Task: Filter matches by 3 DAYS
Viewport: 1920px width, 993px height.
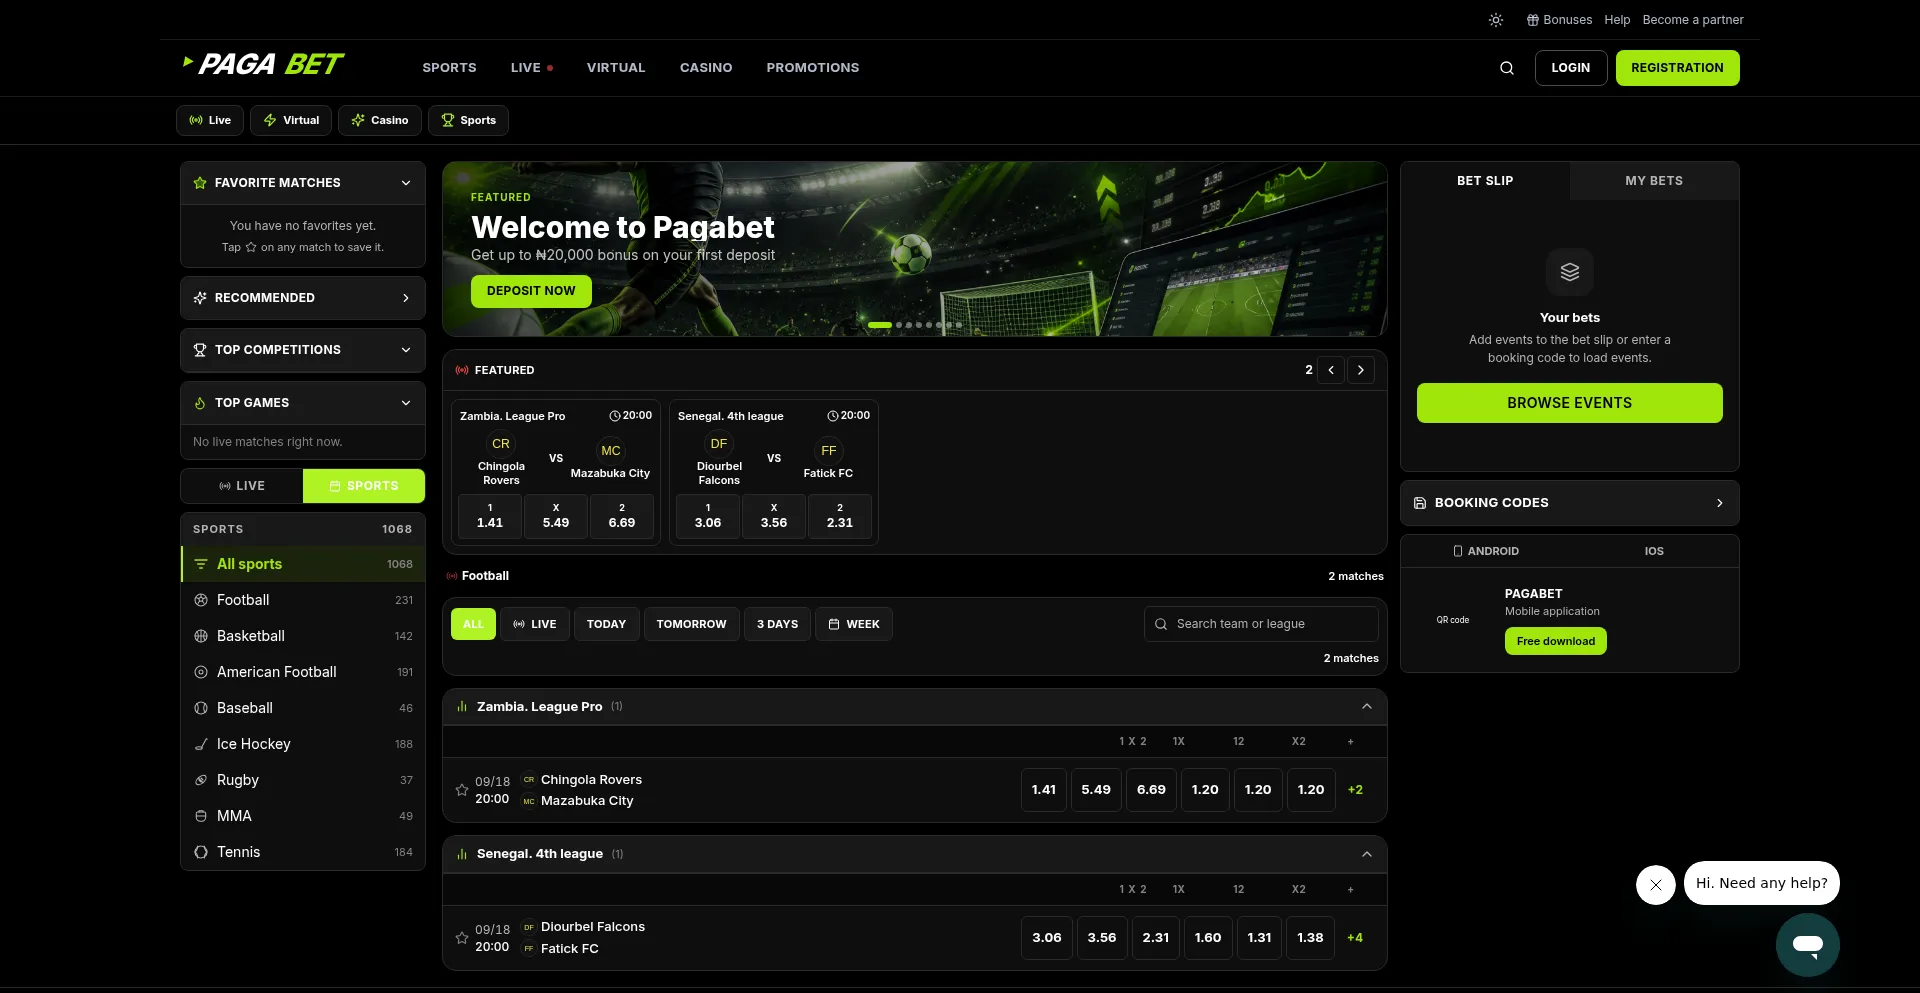Action: [778, 624]
